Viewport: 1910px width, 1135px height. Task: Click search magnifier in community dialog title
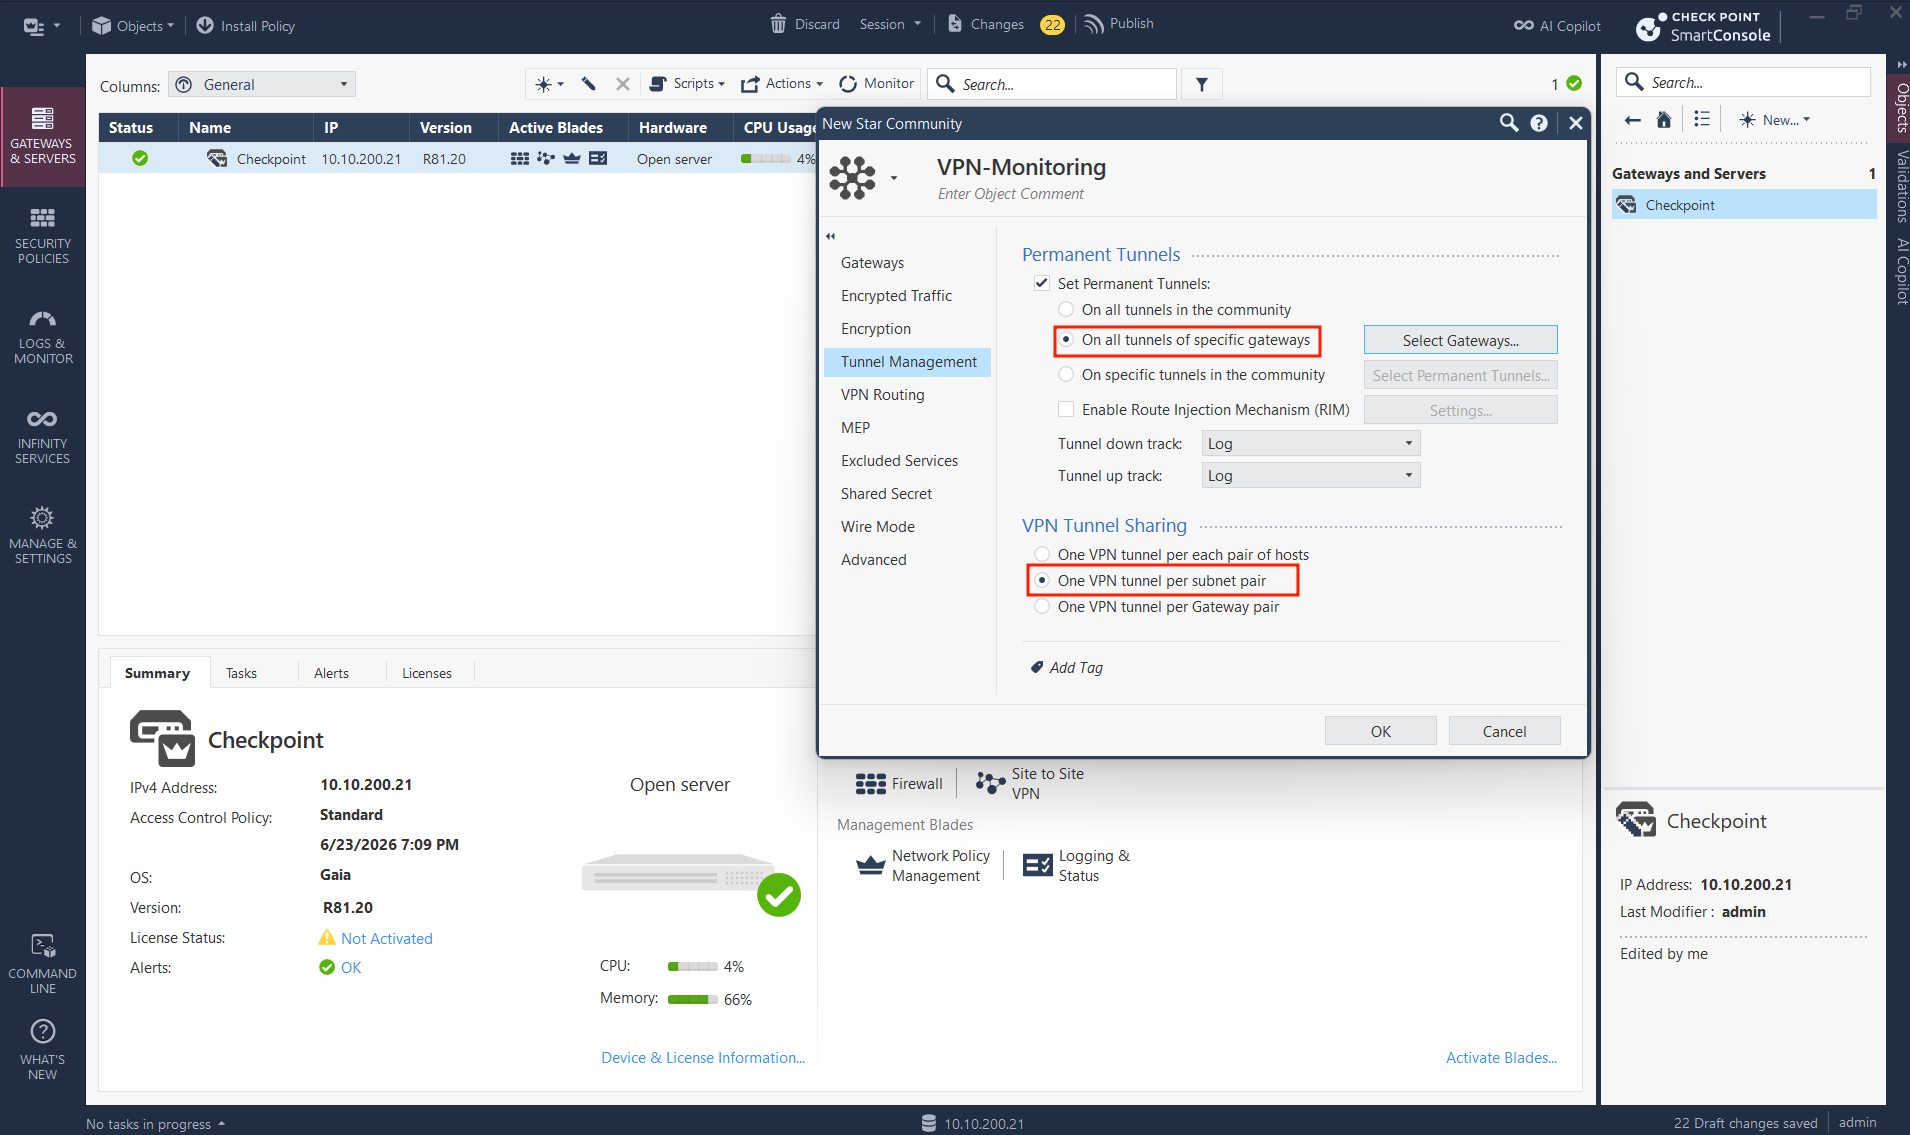pos(1509,123)
